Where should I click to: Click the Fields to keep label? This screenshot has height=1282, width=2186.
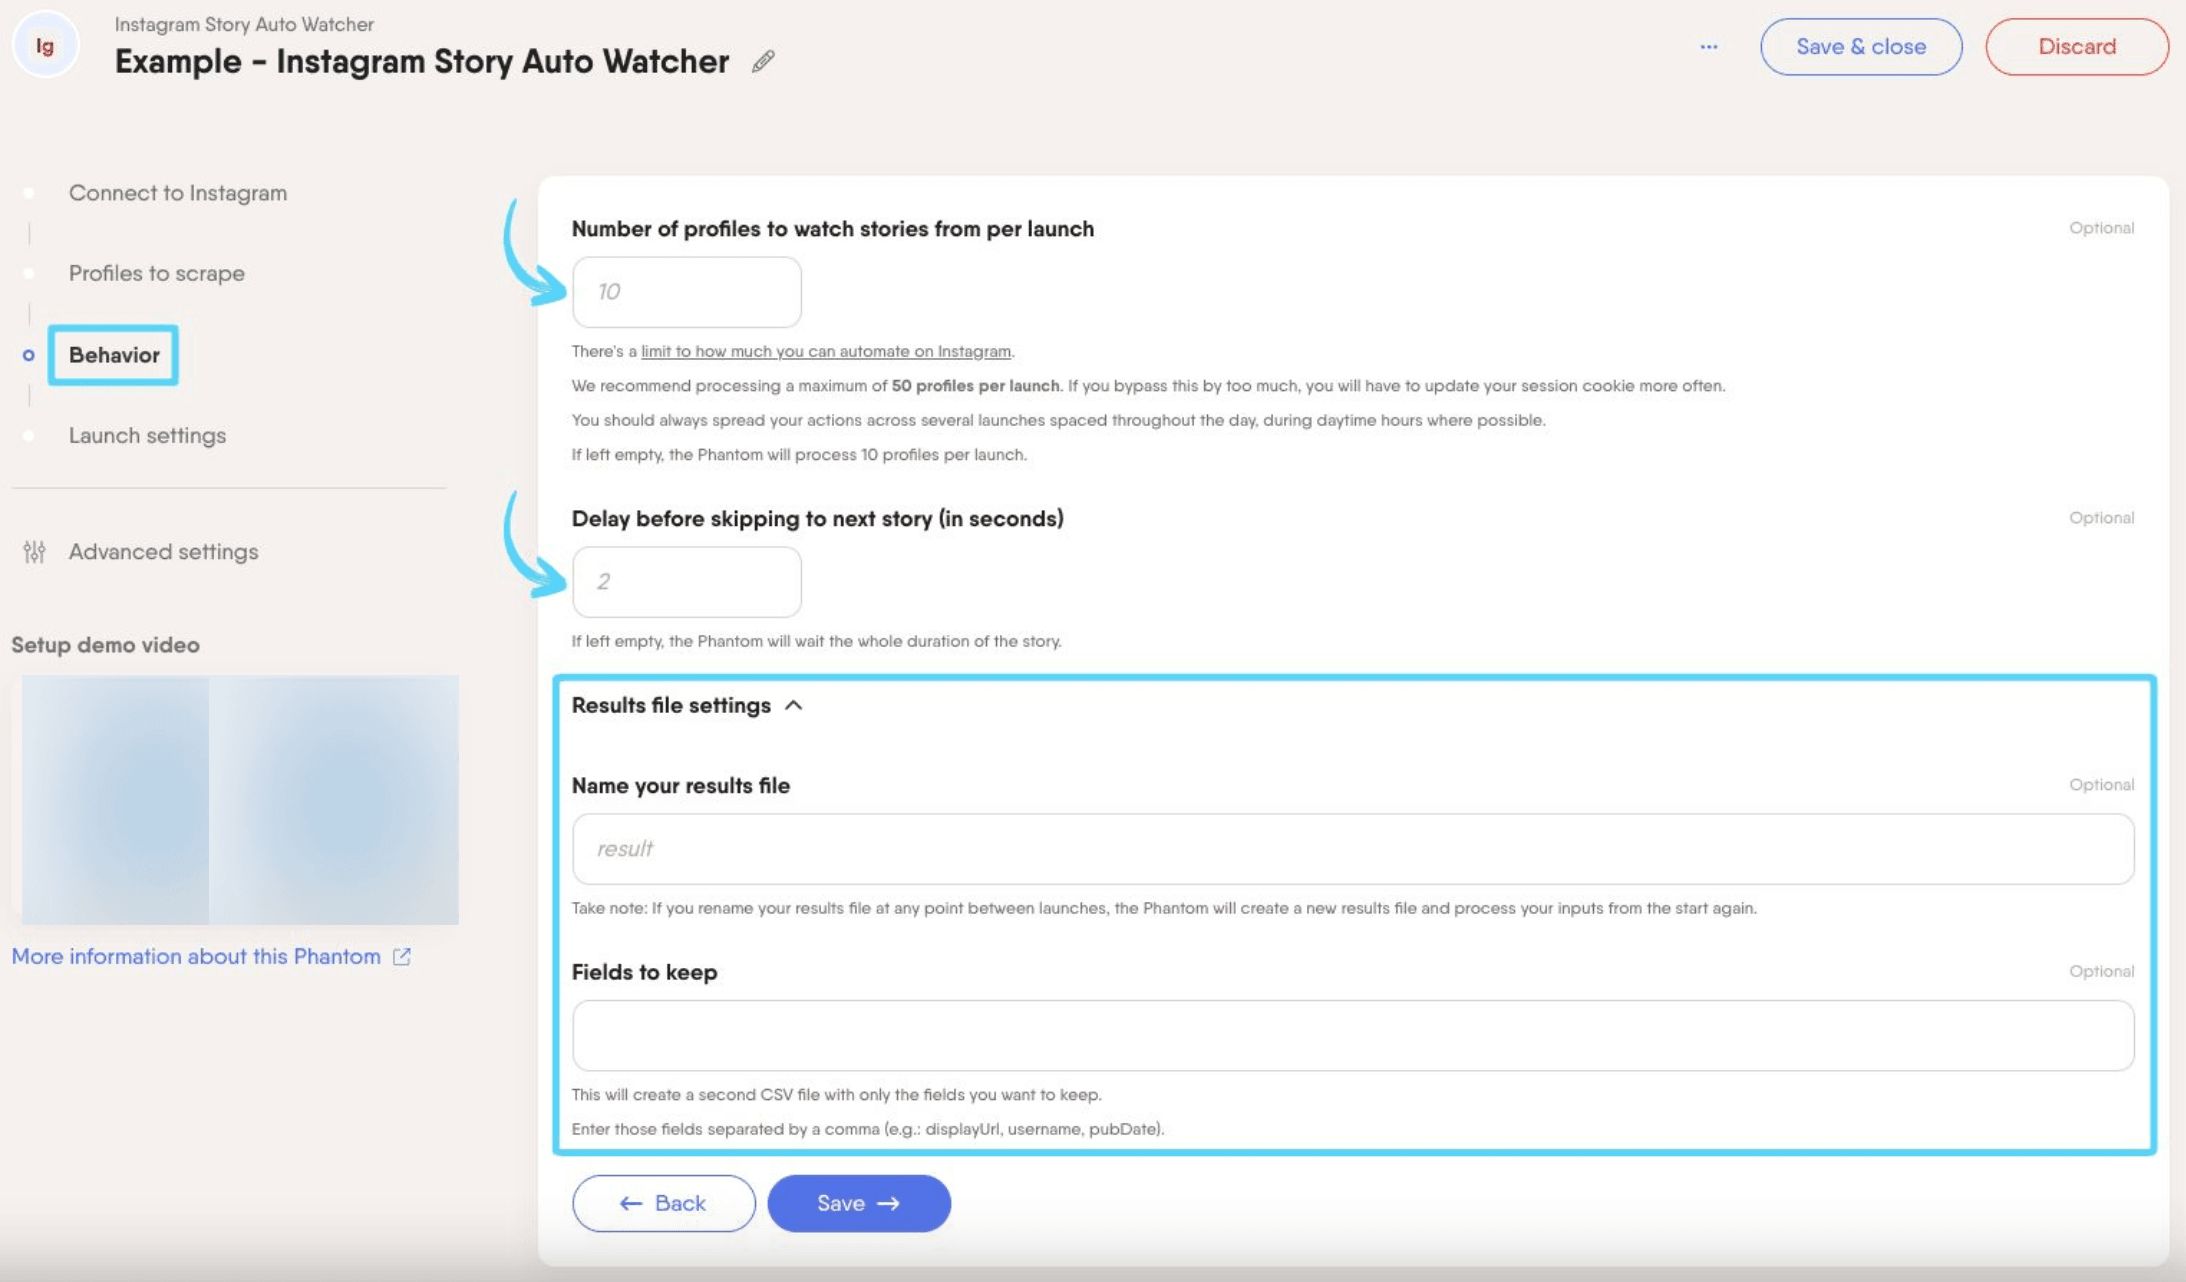pos(644,972)
